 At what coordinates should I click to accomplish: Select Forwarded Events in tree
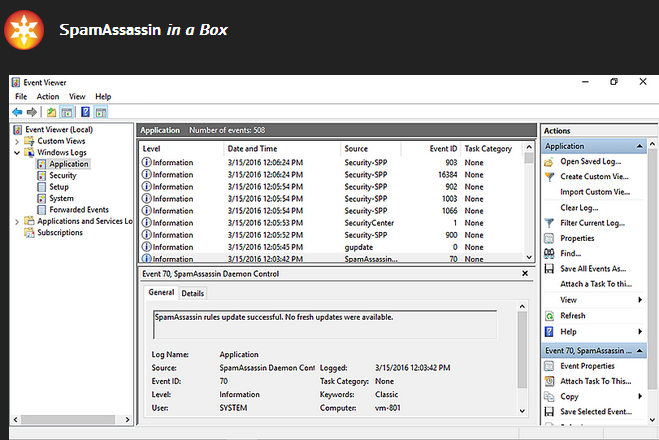point(79,210)
